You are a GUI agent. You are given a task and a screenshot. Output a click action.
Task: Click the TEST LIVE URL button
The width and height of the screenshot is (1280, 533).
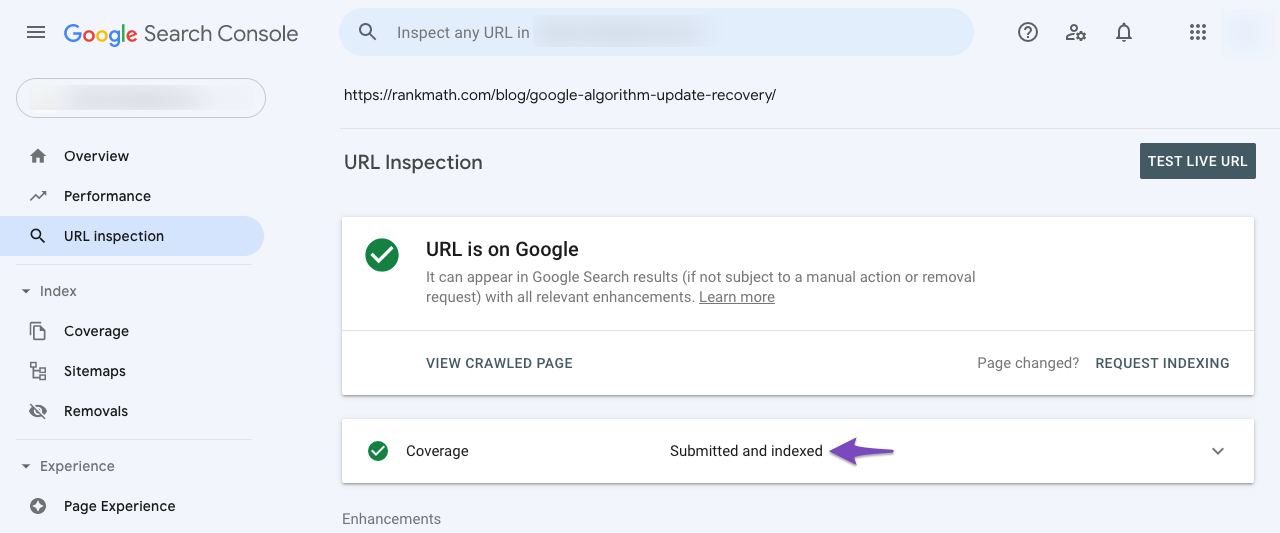tap(1198, 161)
